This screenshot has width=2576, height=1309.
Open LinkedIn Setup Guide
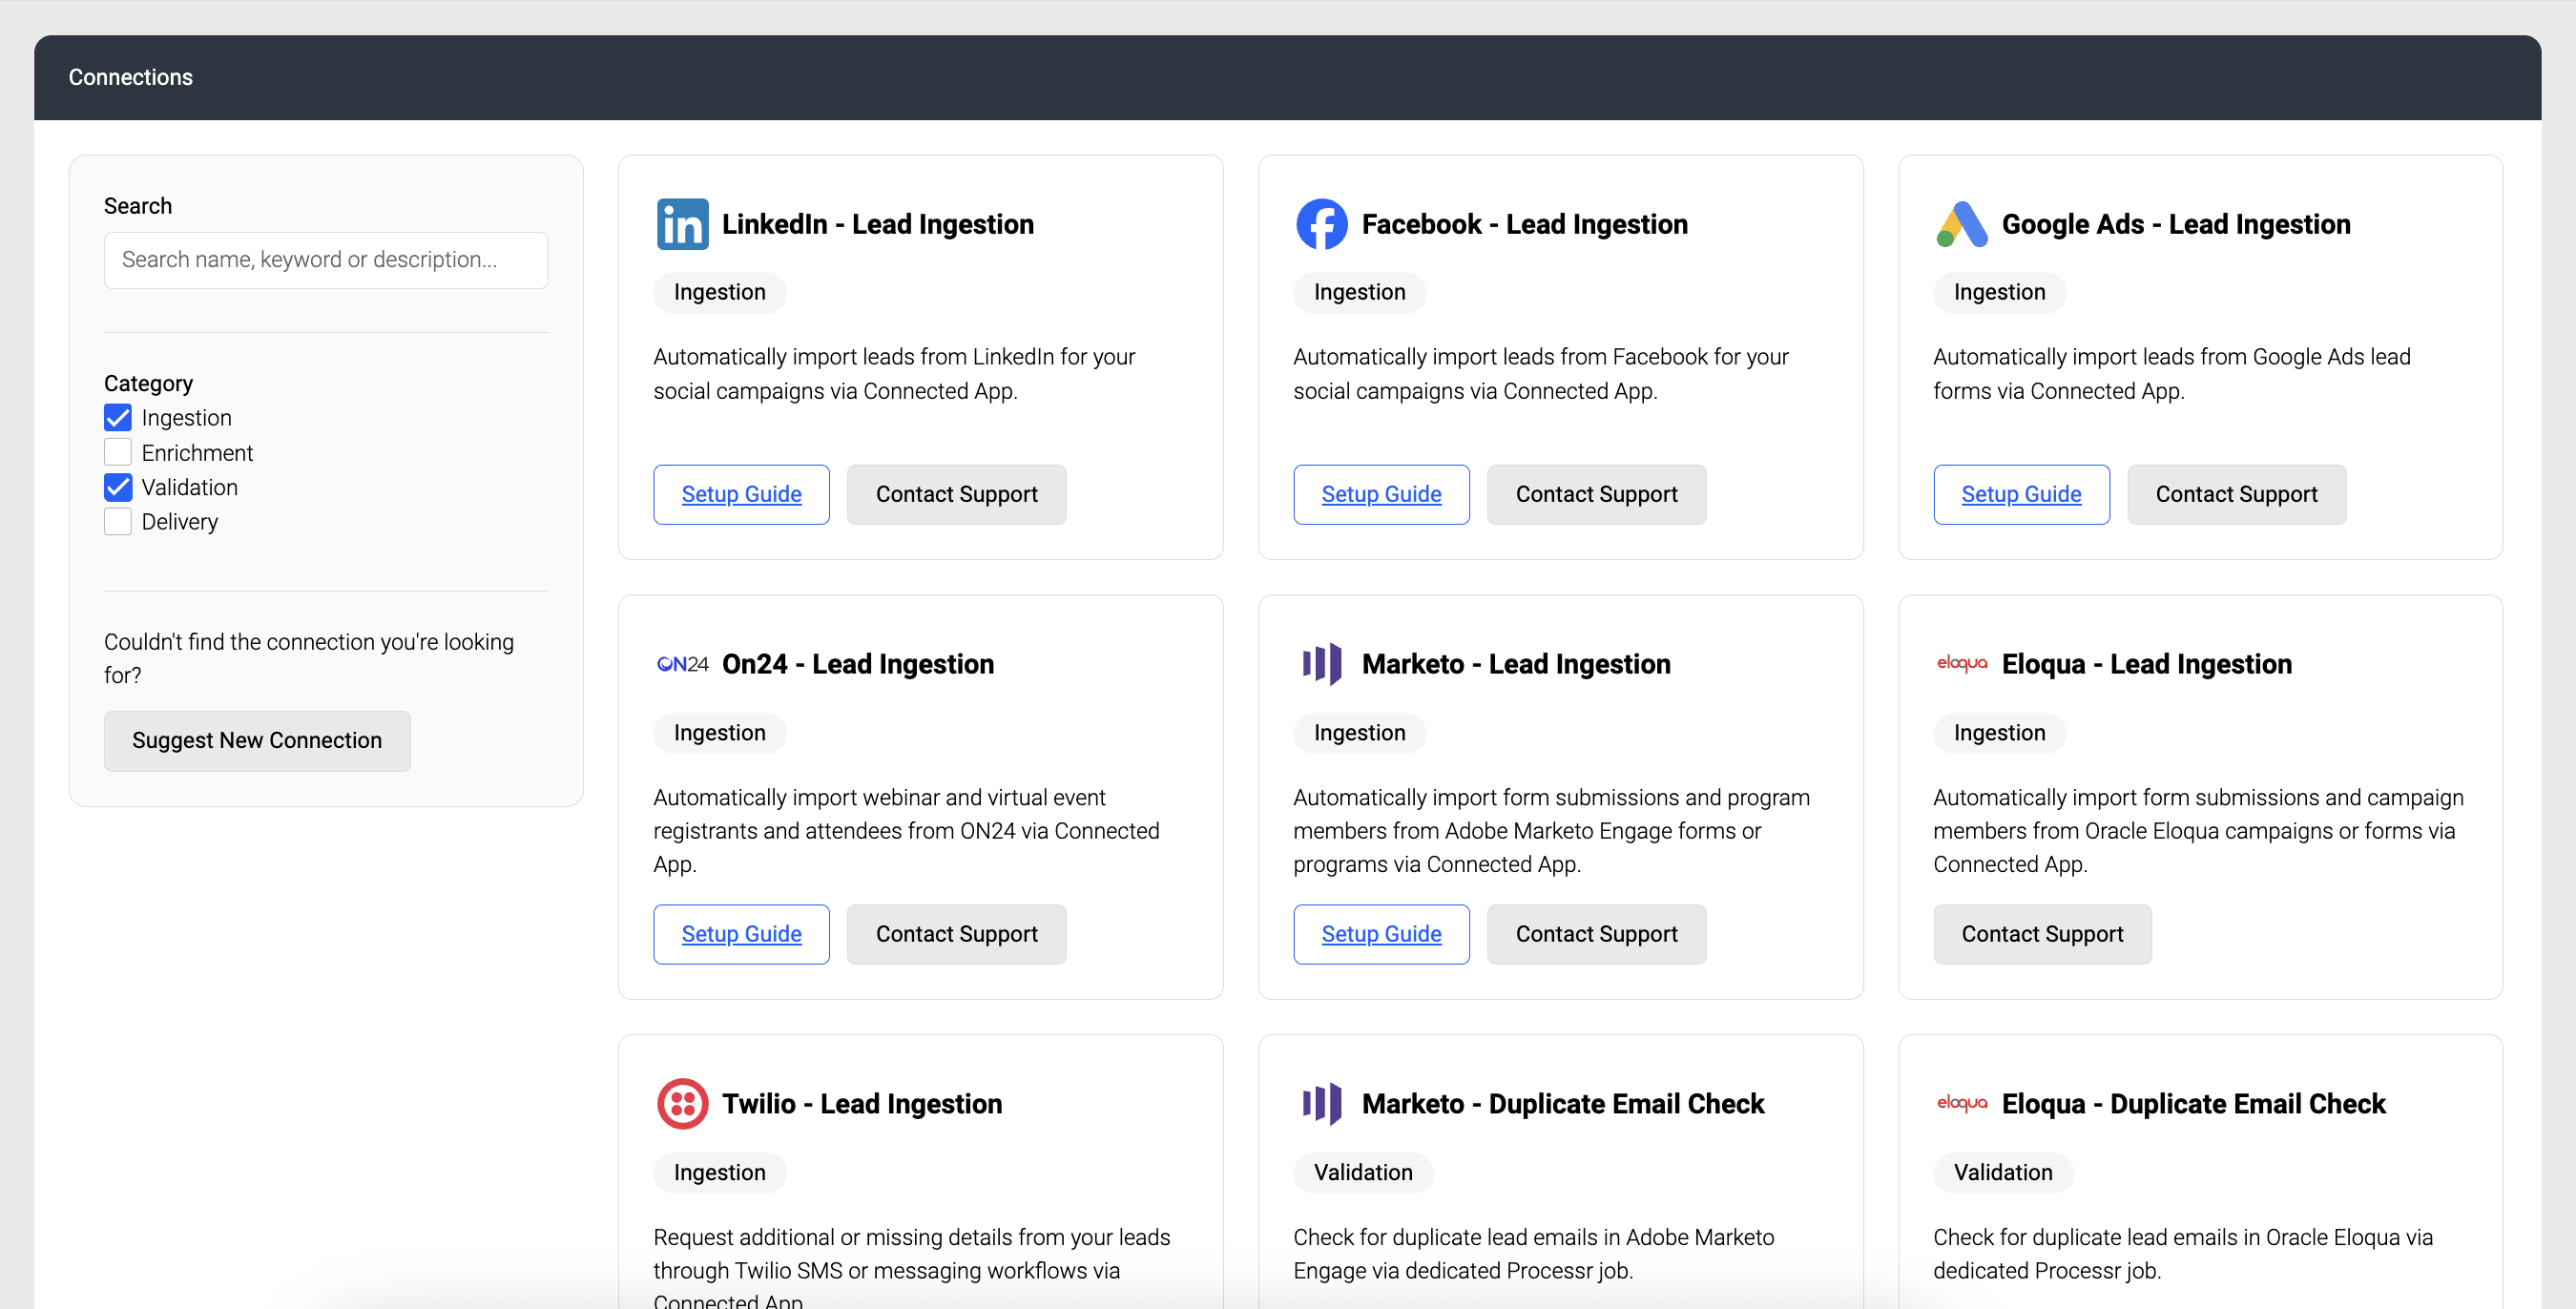pos(741,494)
